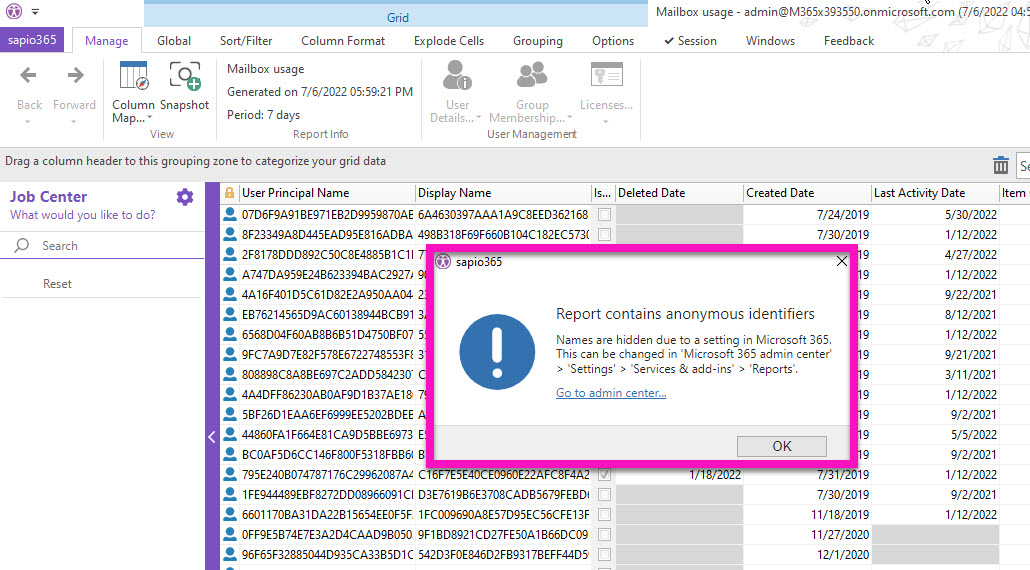Click the sapio365 application menu button
Screen dimensions: 1030x570
tap(32, 40)
